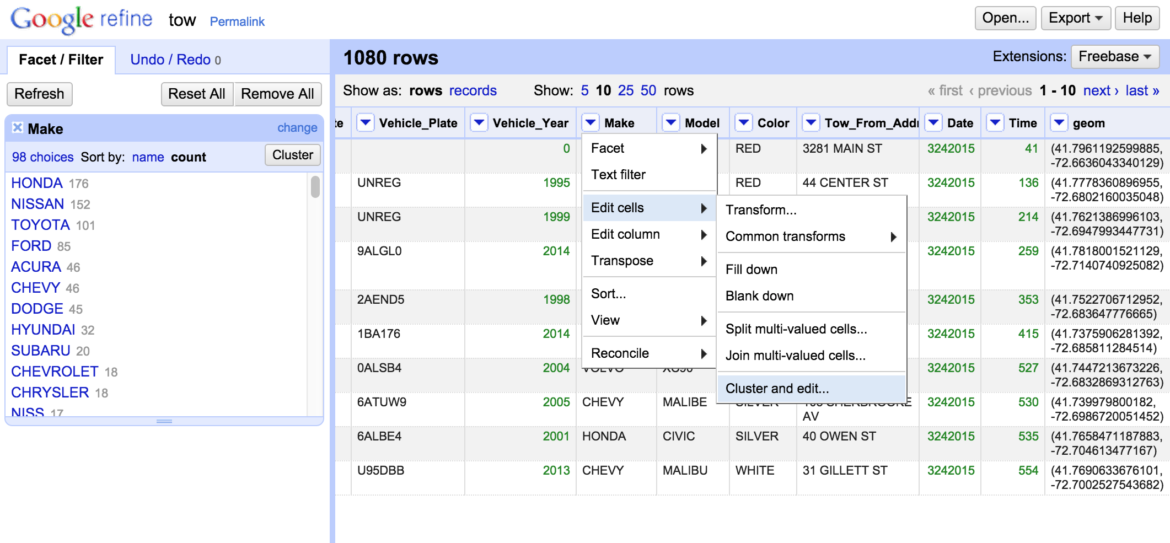
Task: Open the Date column dropdown arrow
Action: [933, 123]
